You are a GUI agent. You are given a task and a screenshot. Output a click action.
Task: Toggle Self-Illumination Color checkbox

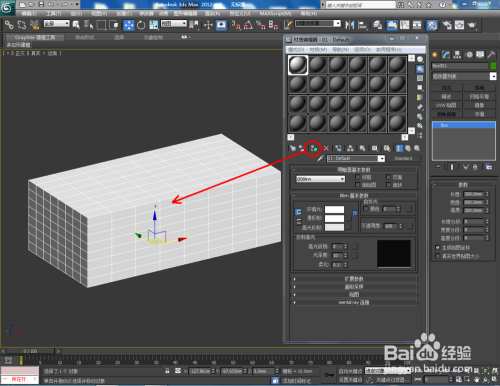click(366, 209)
